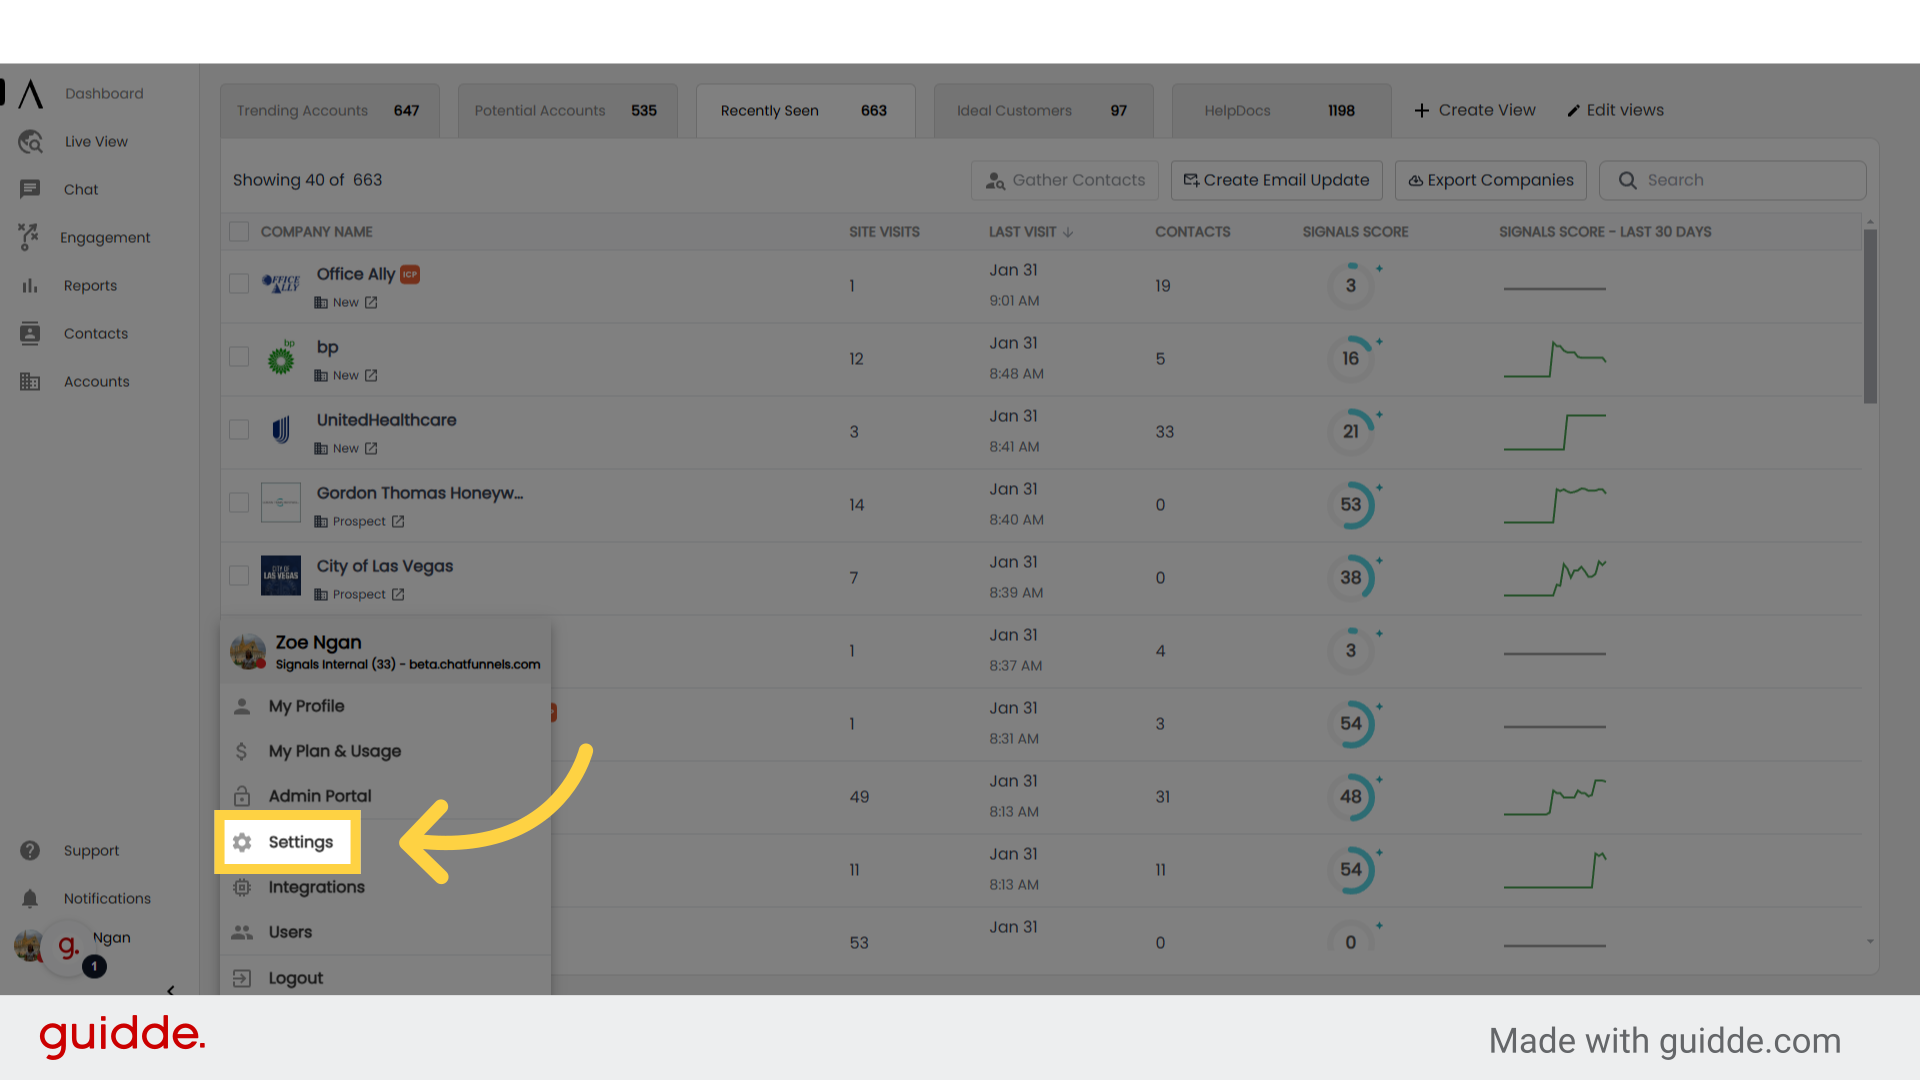
Task: Open external link icon under bp
Action: (371, 376)
